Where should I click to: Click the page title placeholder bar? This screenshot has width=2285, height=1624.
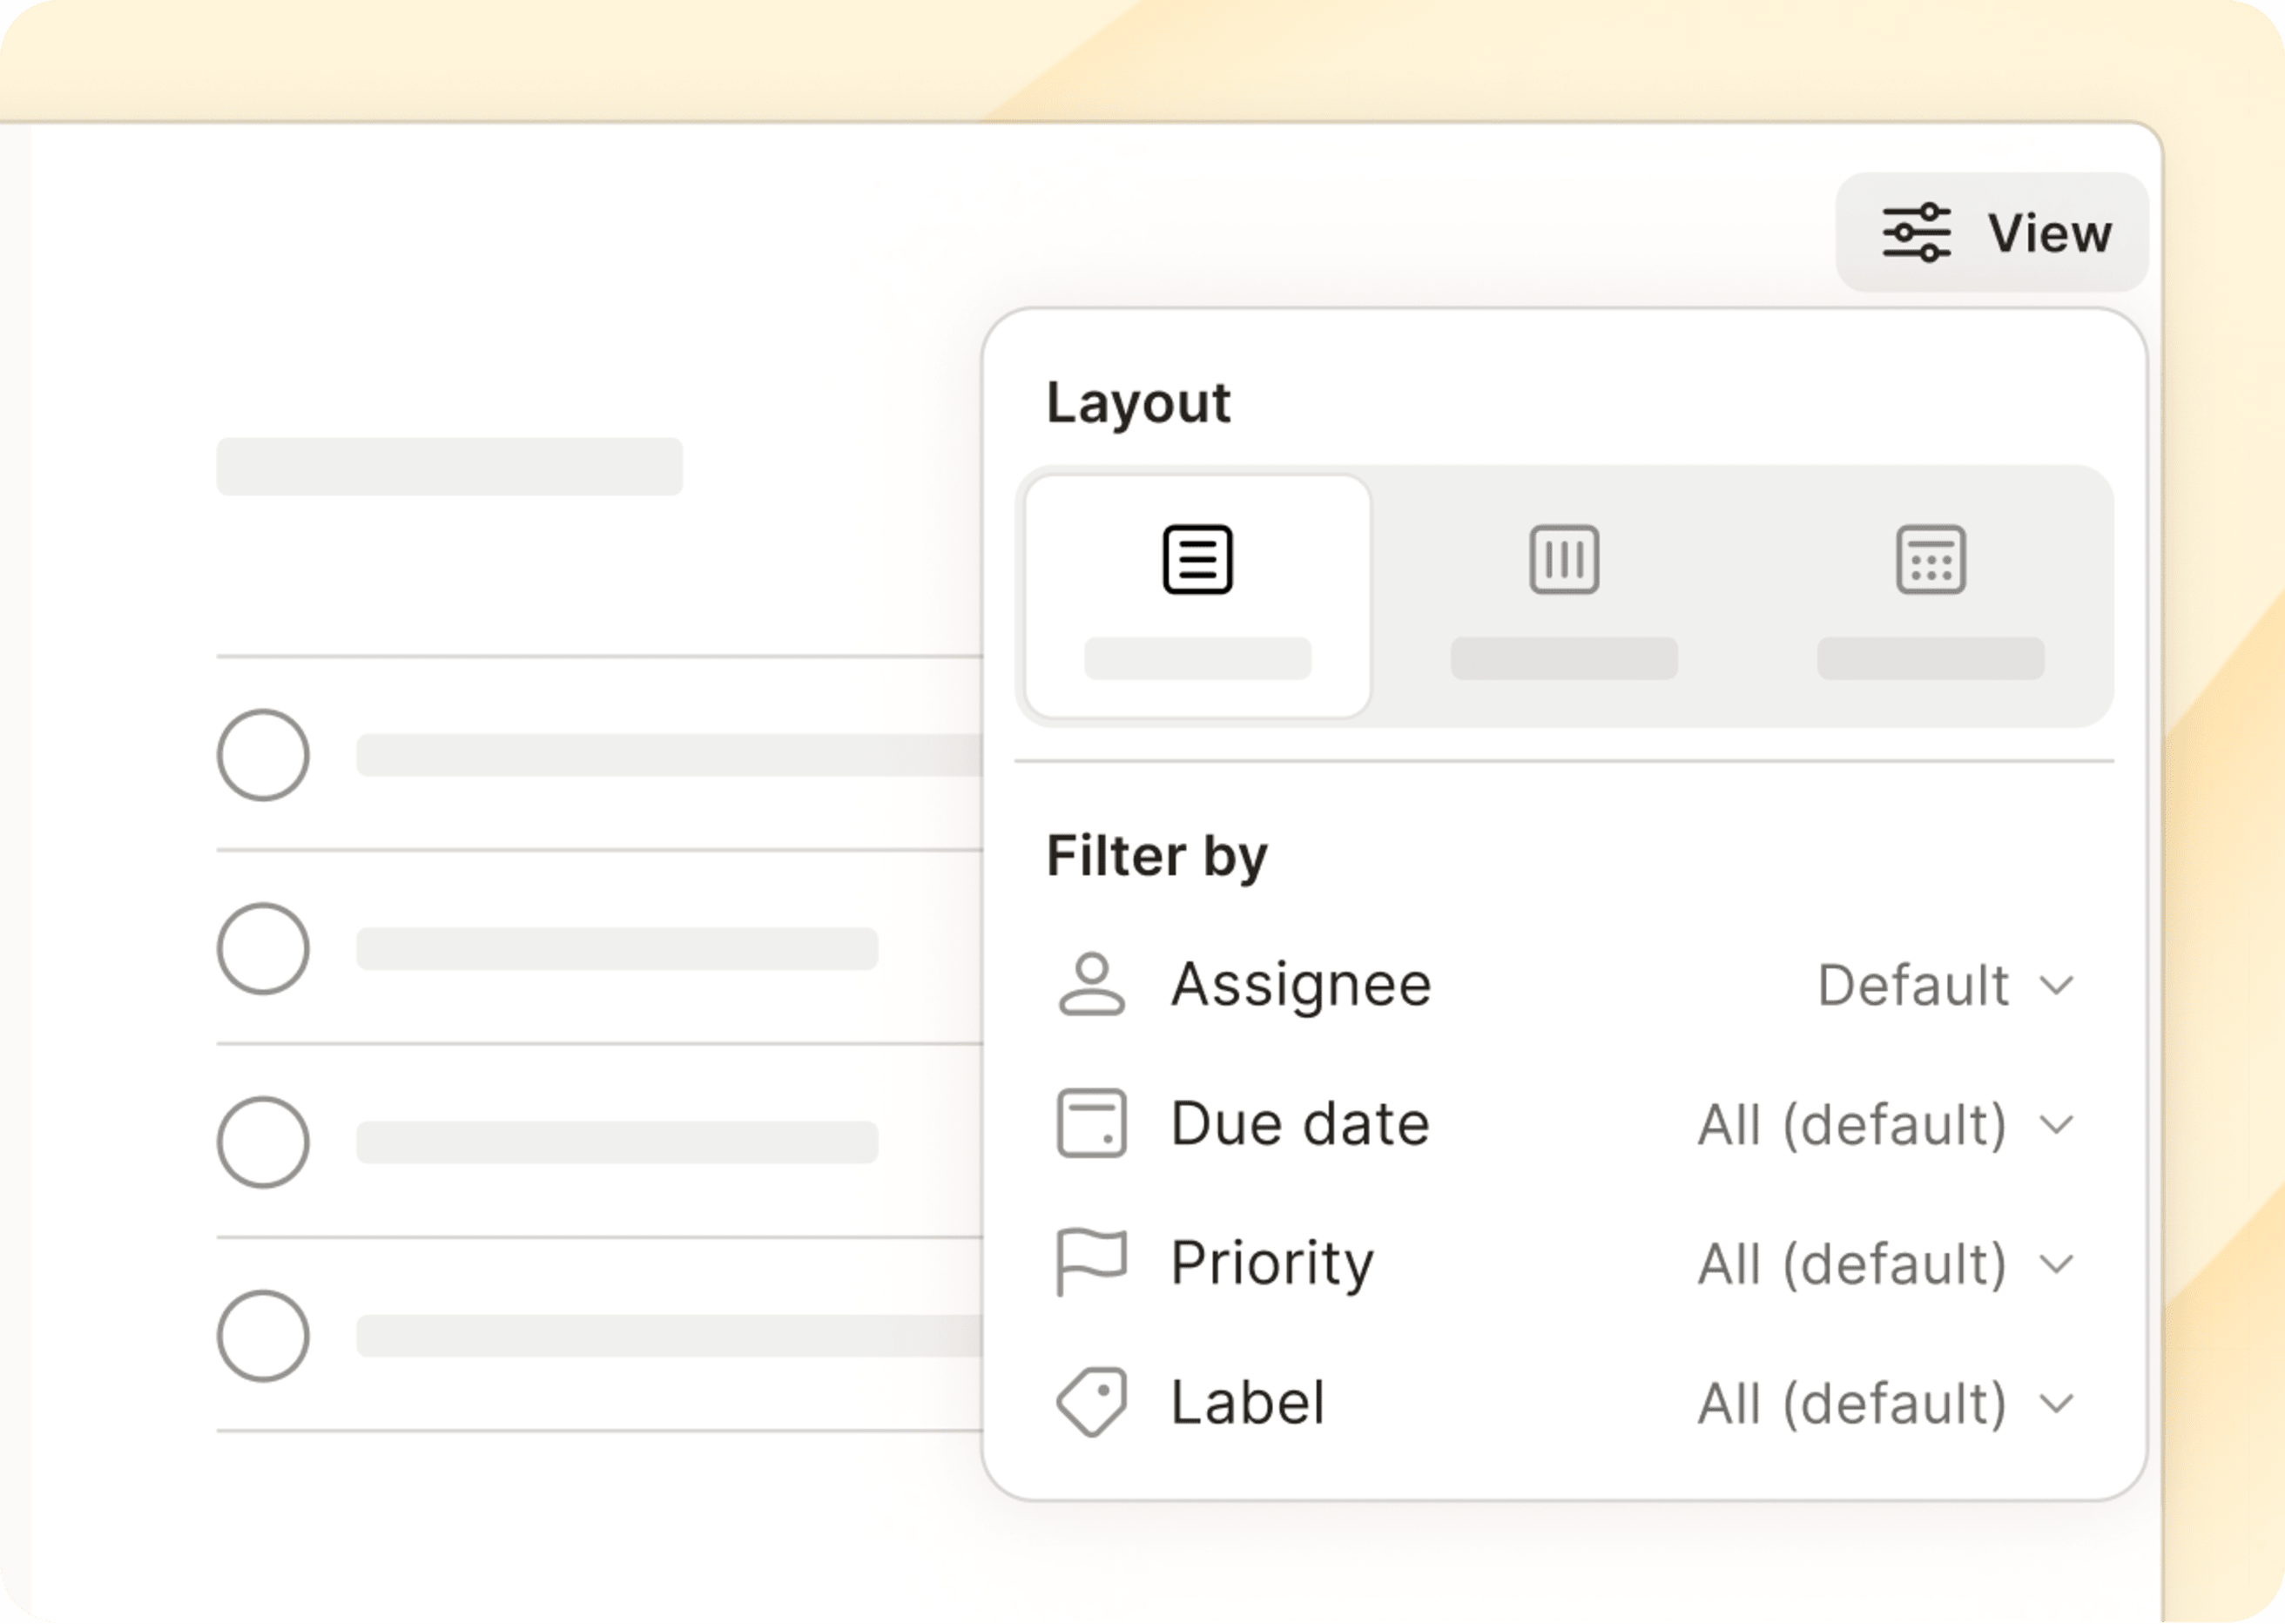[449, 464]
